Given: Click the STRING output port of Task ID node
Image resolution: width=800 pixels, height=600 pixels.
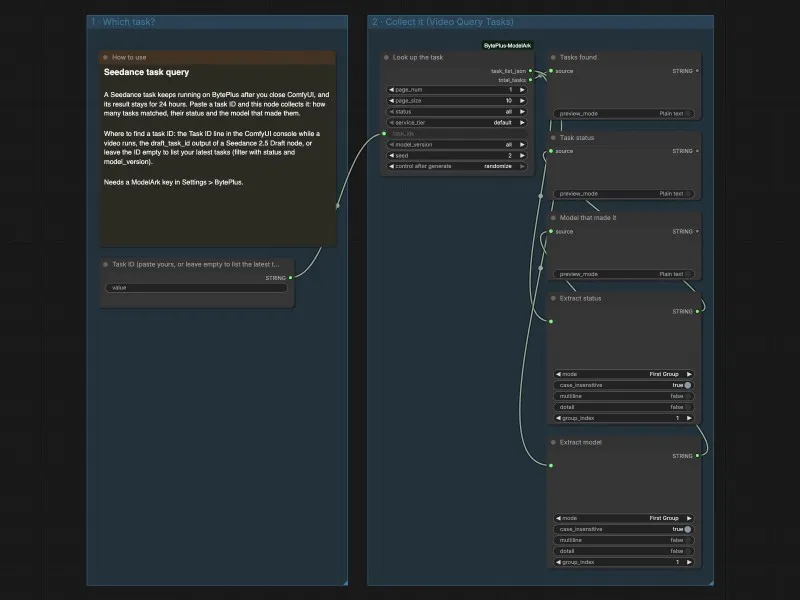Looking at the screenshot, I should pyautogui.click(x=291, y=278).
